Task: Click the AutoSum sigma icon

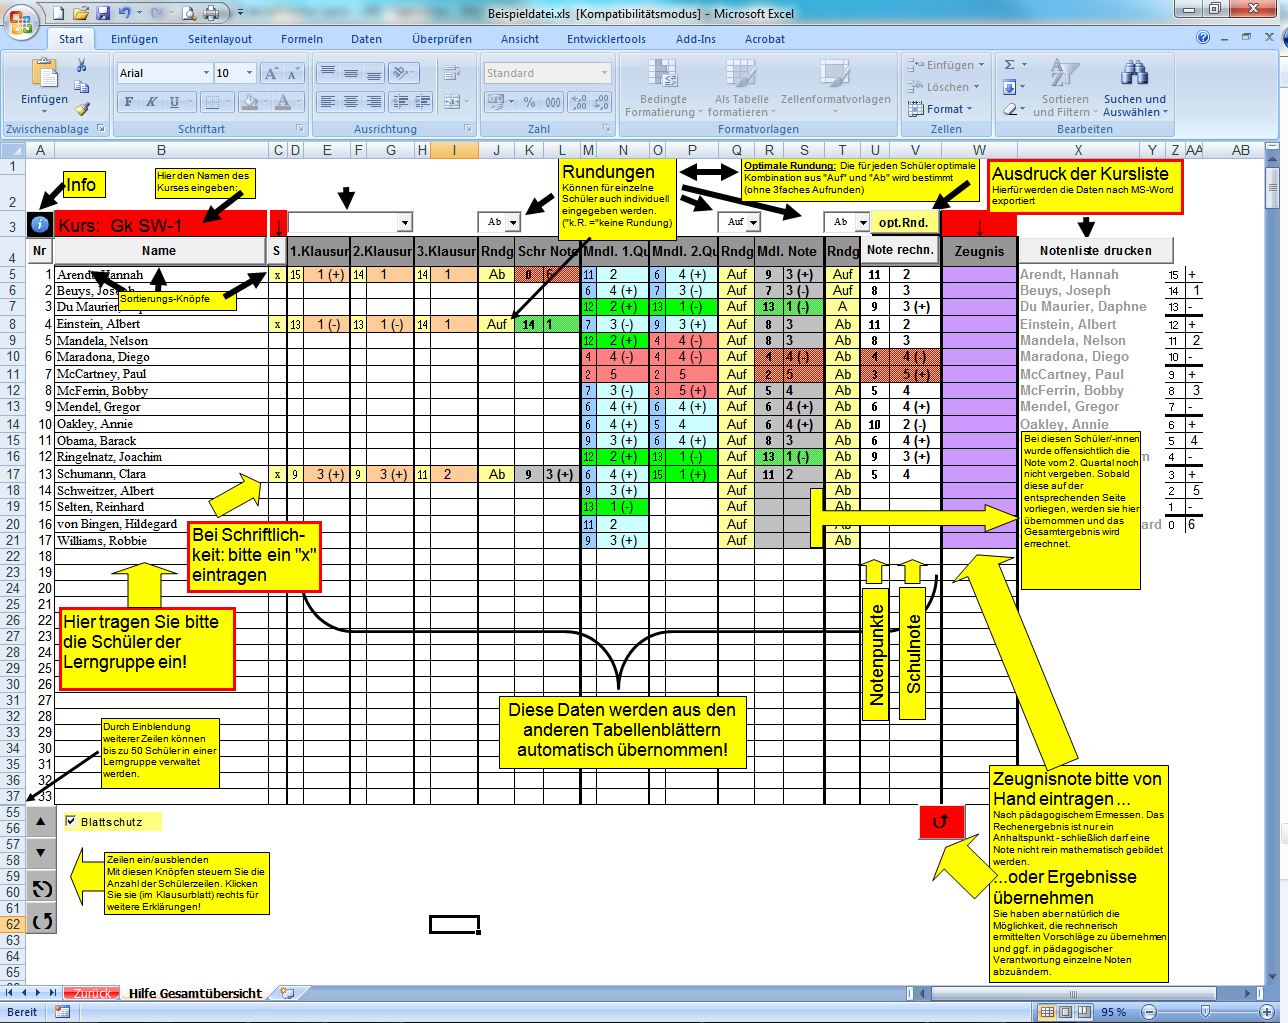Action: pyautogui.click(x=1009, y=65)
